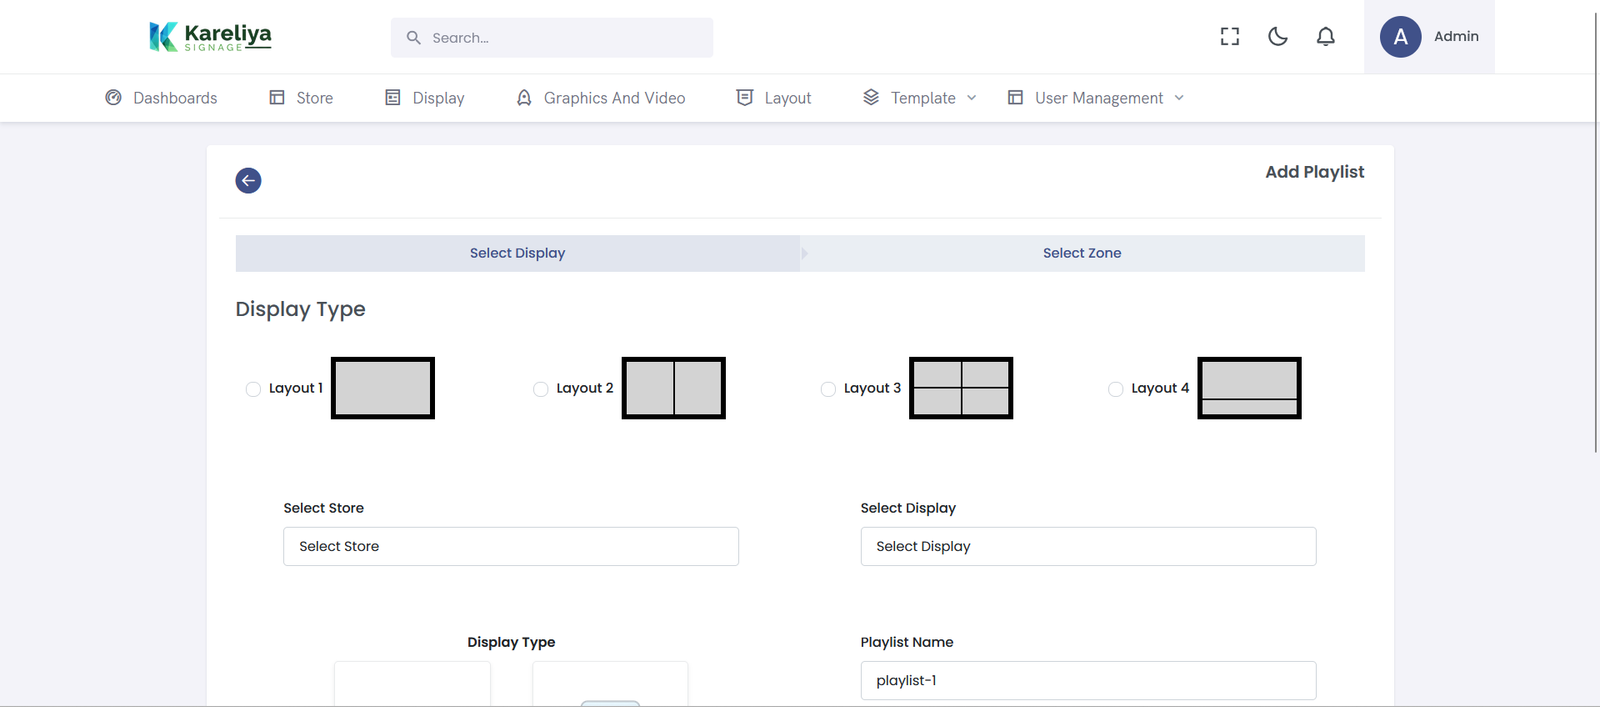Image resolution: width=1600 pixels, height=707 pixels.
Task: Click the User Management icon
Action: (1015, 97)
